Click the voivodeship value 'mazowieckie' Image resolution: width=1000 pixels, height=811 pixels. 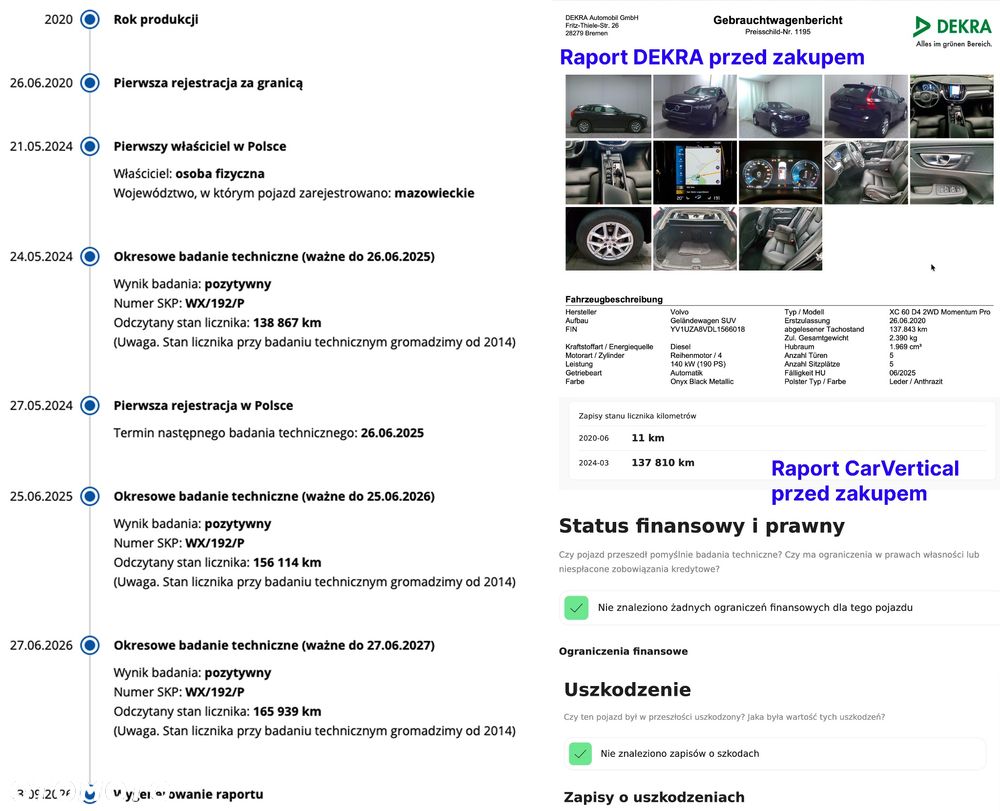pos(434,193)
